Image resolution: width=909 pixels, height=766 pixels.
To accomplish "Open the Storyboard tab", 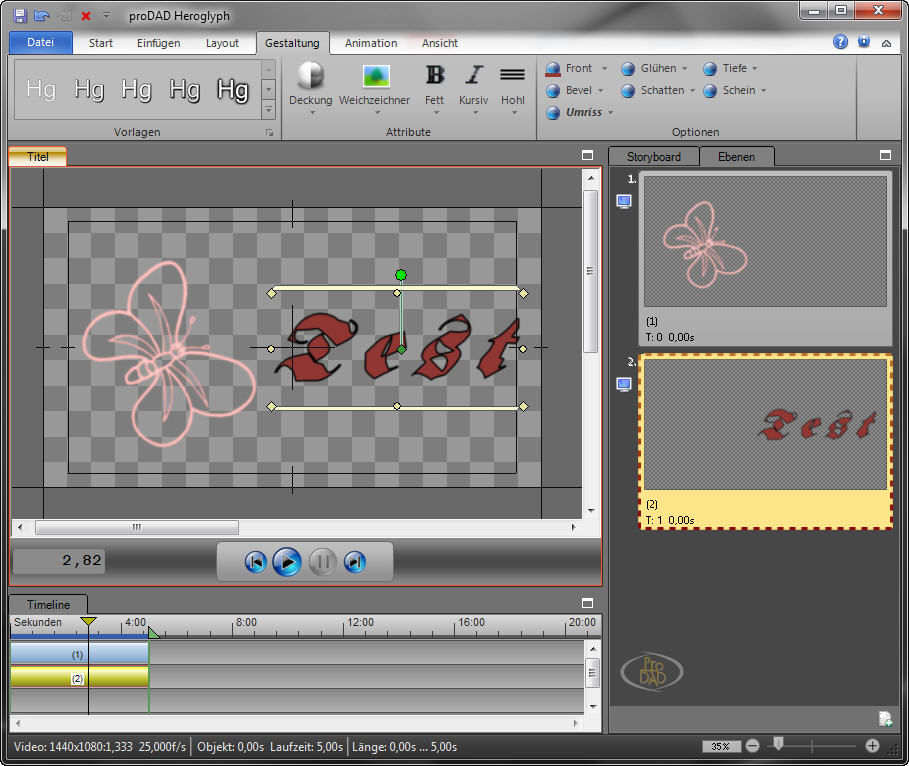I will click(654, 157).
